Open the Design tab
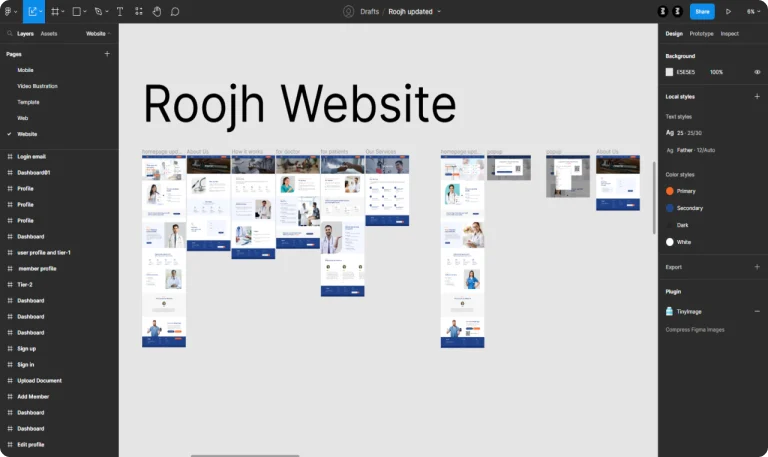Image resolution: width=768 pixels, height=457 pixels. coord(674,34)
